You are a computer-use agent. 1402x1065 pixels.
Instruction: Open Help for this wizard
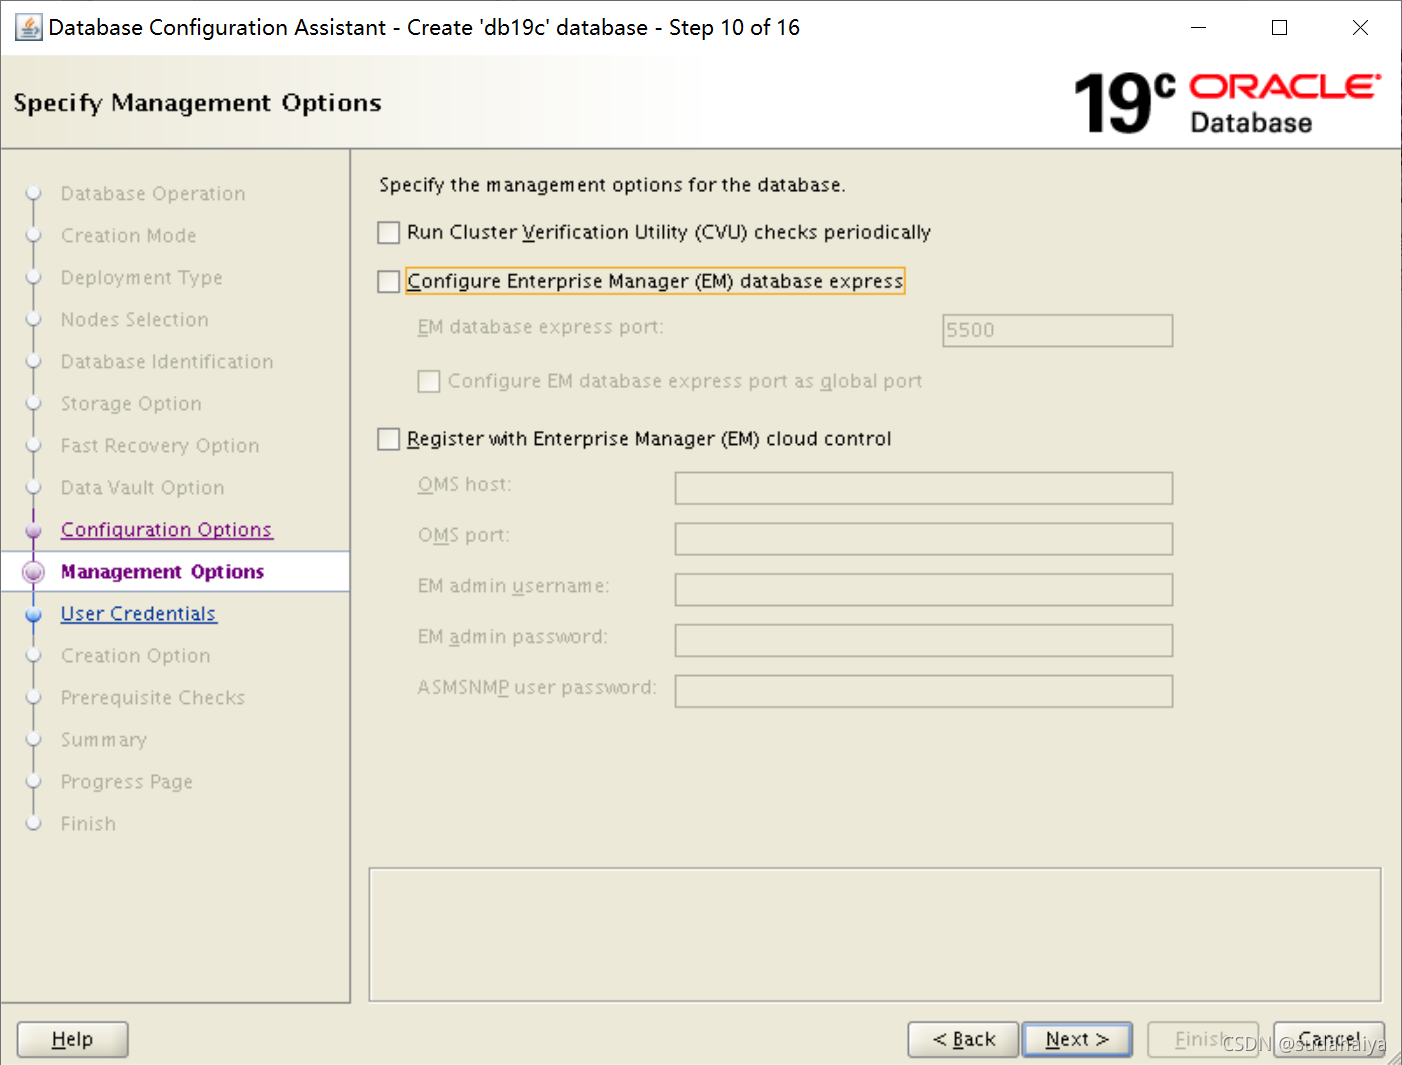(73, 1039)
